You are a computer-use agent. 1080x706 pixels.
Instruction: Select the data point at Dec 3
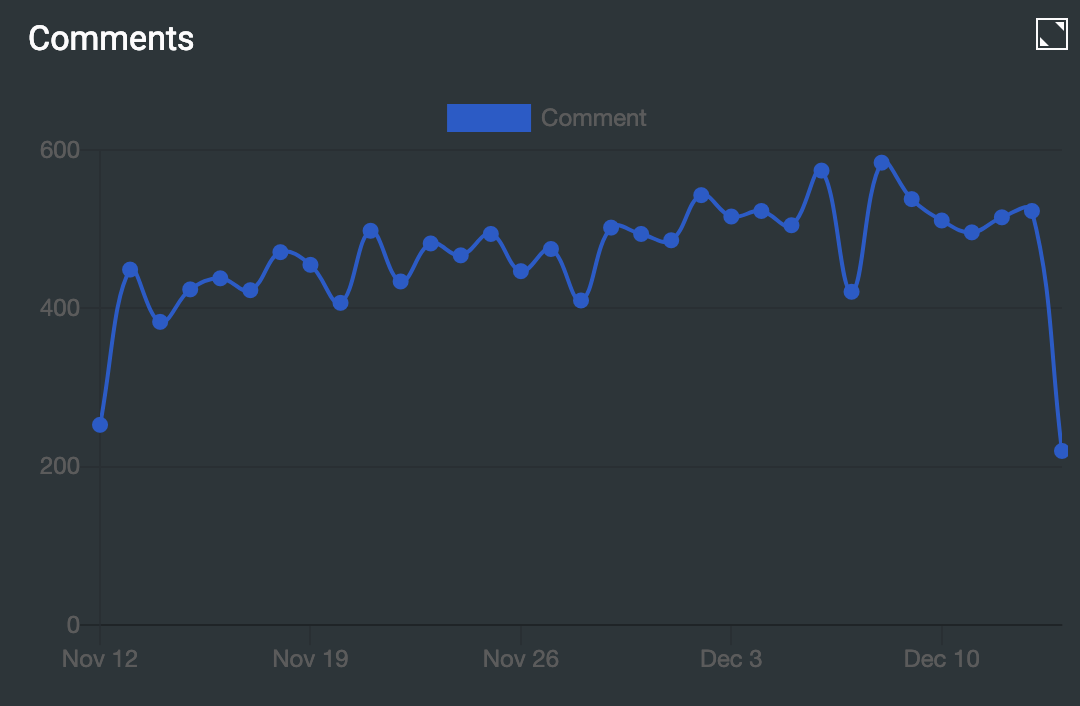731,216
